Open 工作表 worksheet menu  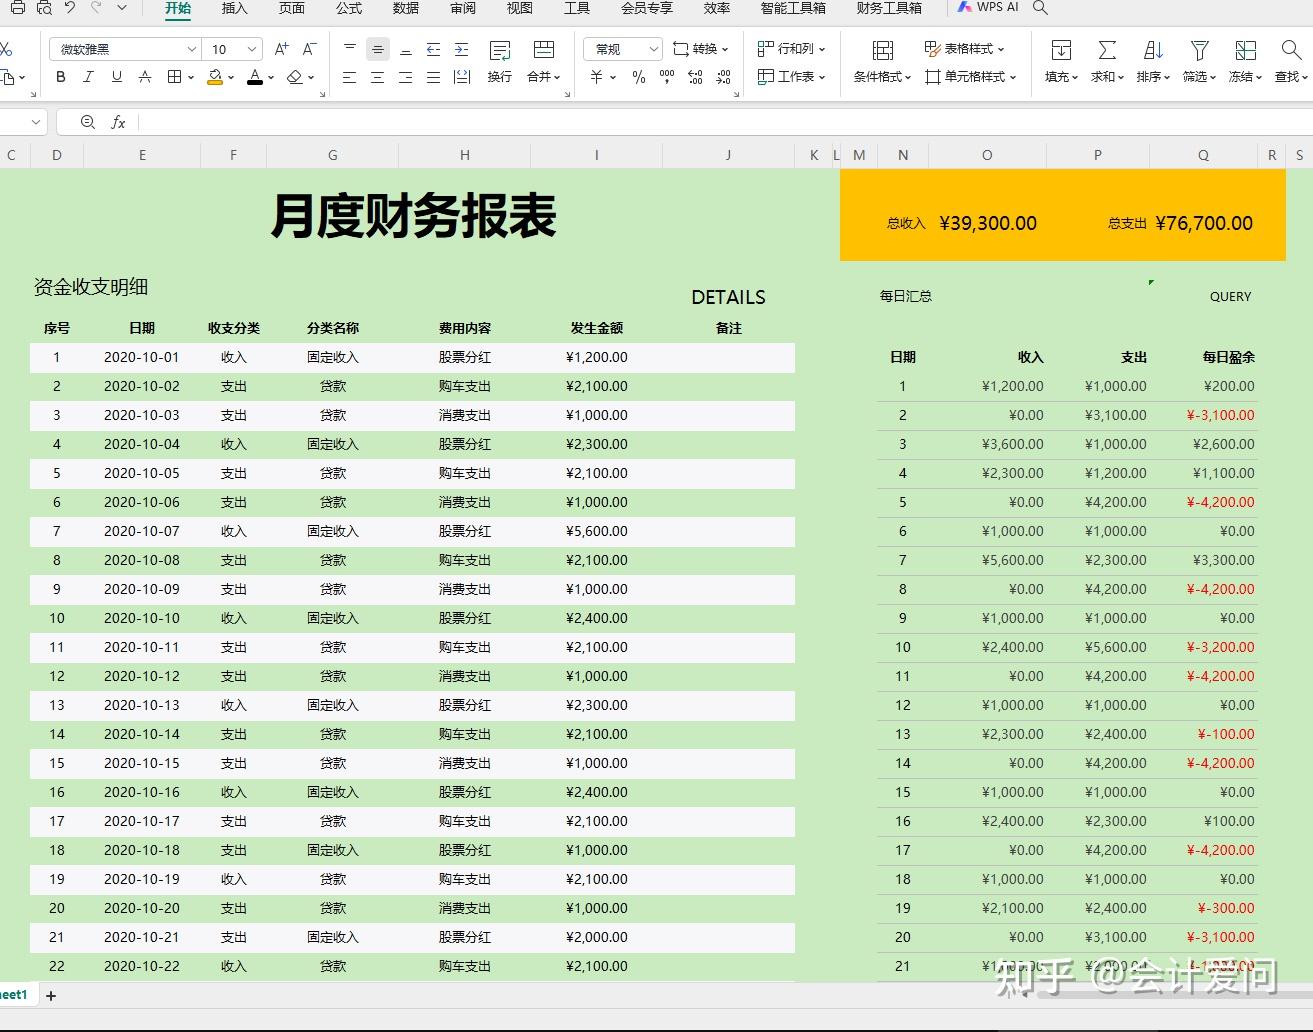pos(791,77)
